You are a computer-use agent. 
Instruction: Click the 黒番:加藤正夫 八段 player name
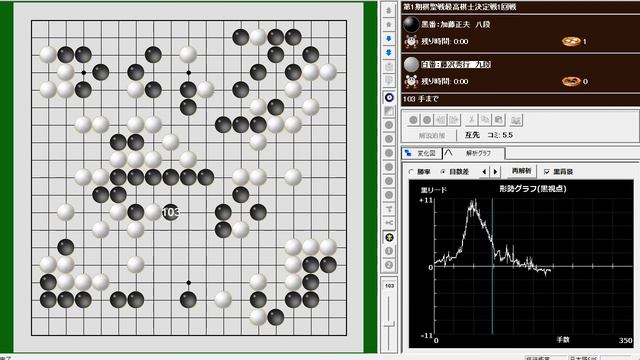pyautogui.click(x=455, y=24)
